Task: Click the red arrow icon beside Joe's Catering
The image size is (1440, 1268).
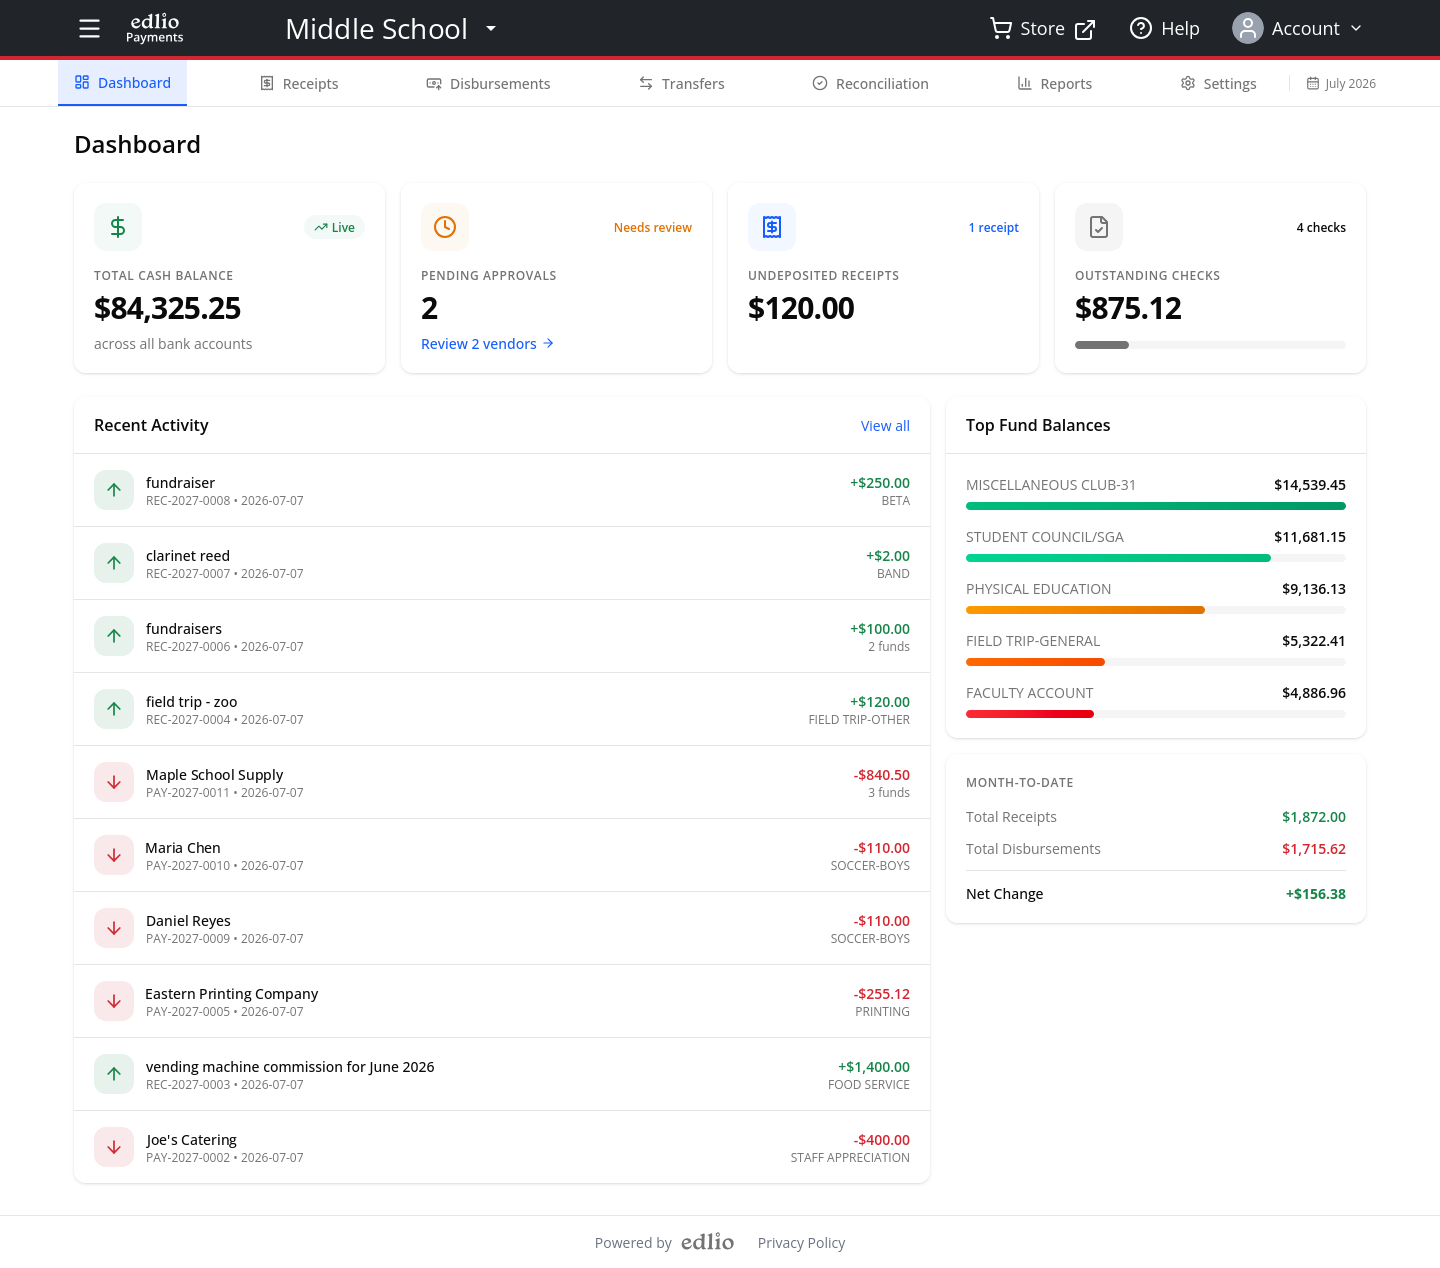Action: (x=114, y=1147)
